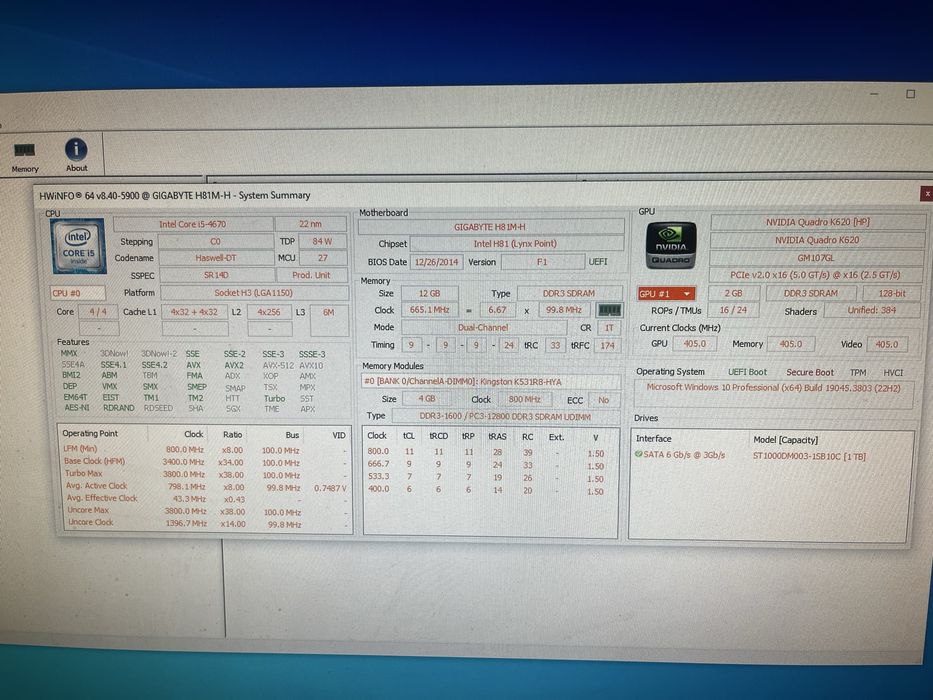The height and width of the screenshot is (700, 933).
Task: Click the SATA drive status icon
Action: pos(638,454)
